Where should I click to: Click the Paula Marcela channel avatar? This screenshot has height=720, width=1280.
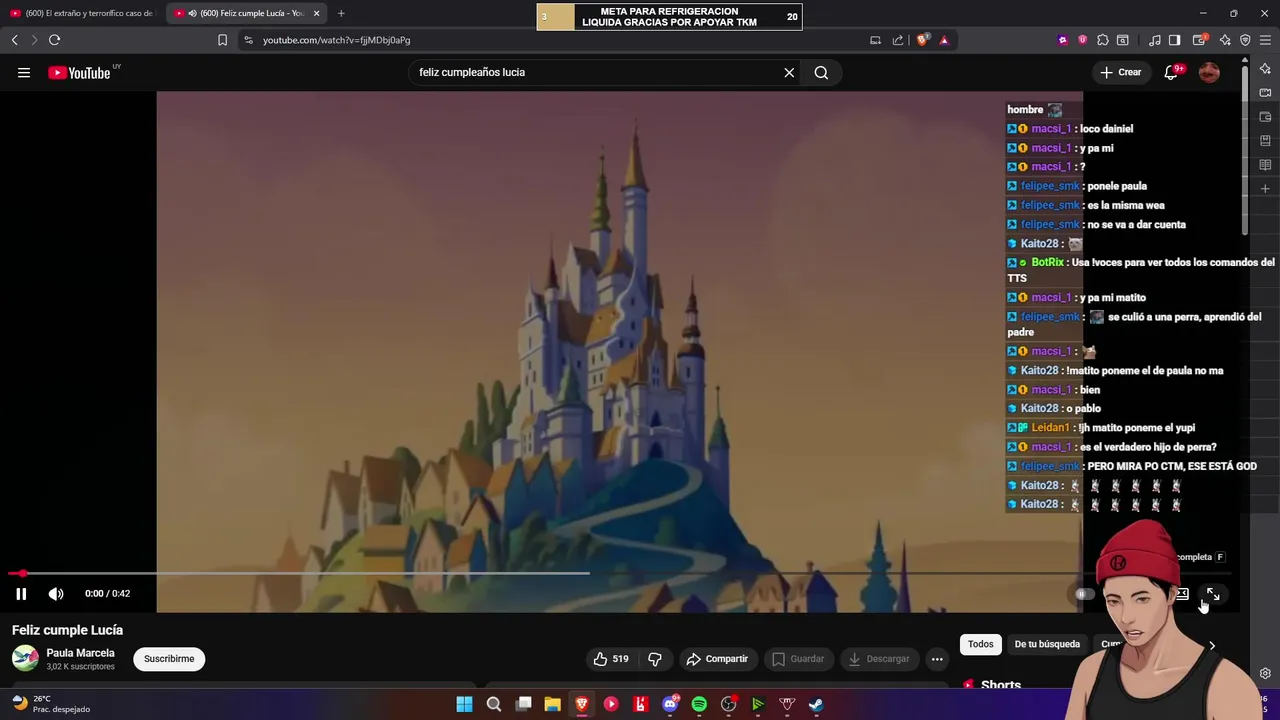pyautogui.click(x=25, y=658)
